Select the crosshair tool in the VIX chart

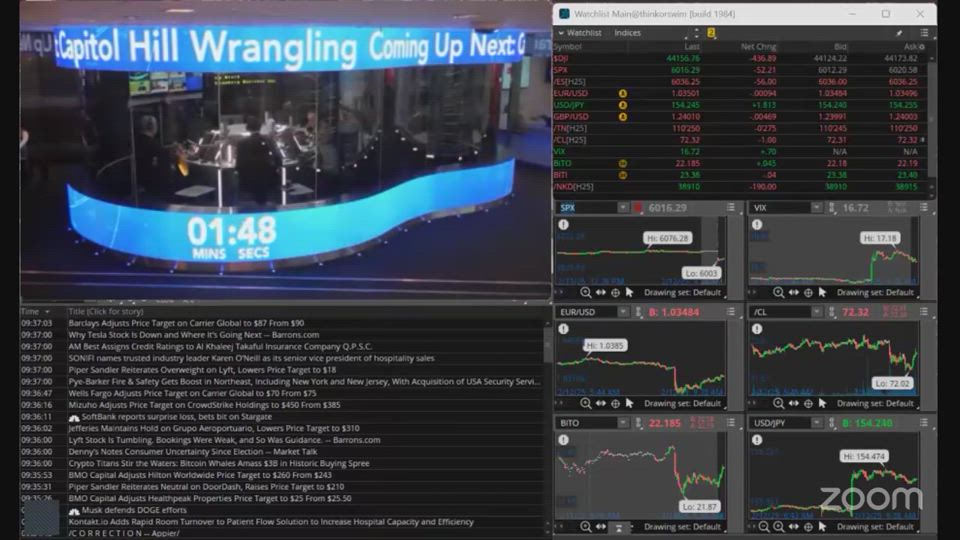click(x=808, y=293)
